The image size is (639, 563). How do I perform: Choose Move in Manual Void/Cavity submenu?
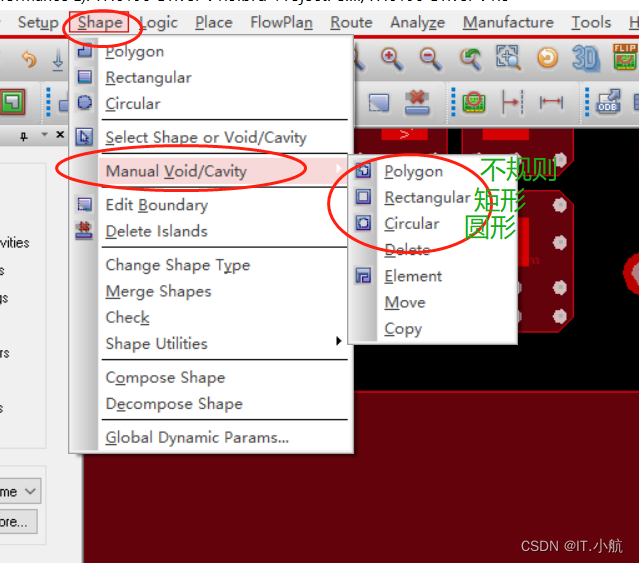(434, 302)
